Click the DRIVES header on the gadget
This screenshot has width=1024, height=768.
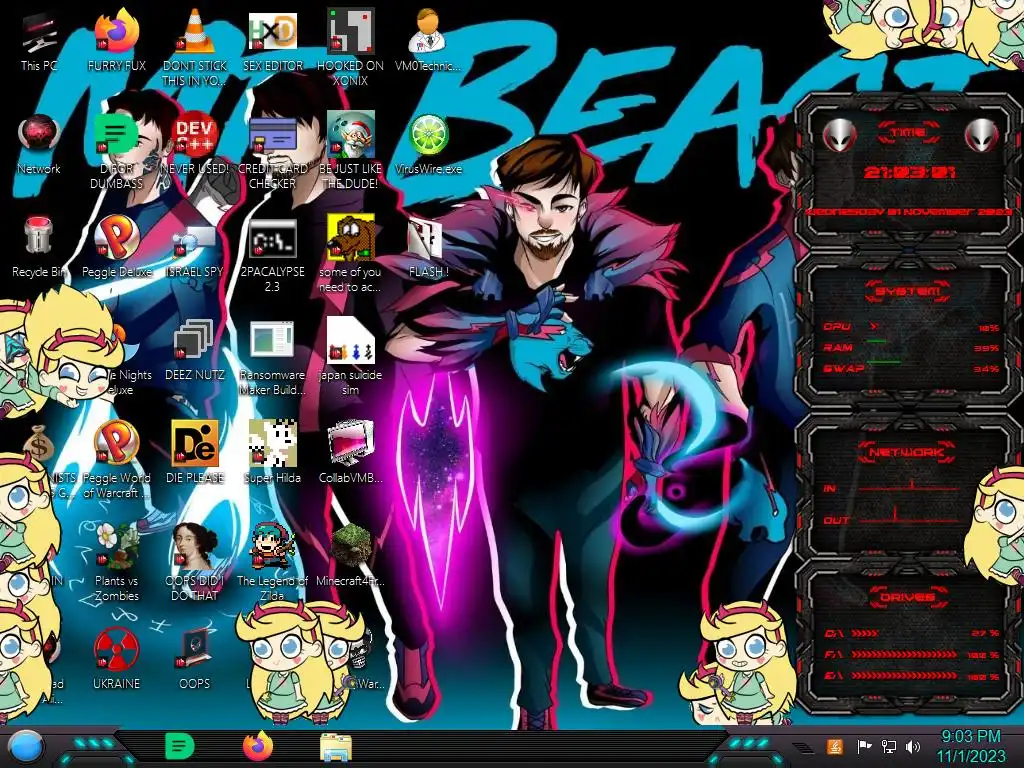coord(908,597)
